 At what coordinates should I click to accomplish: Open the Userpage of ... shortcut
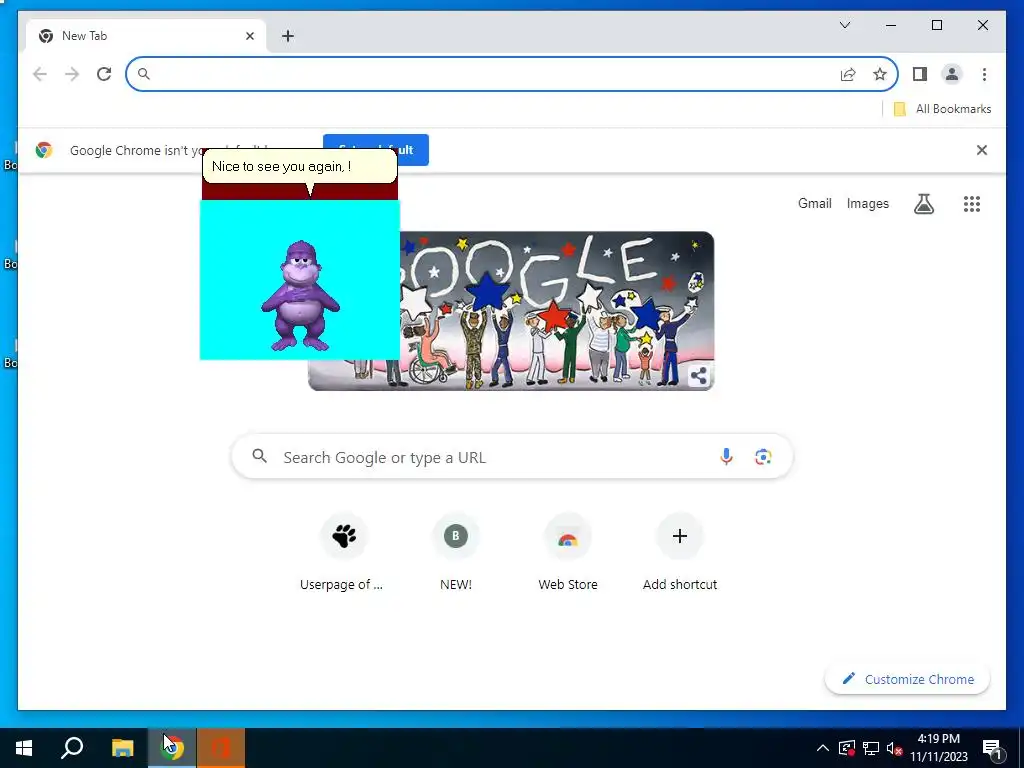click(x=344, y=554)
